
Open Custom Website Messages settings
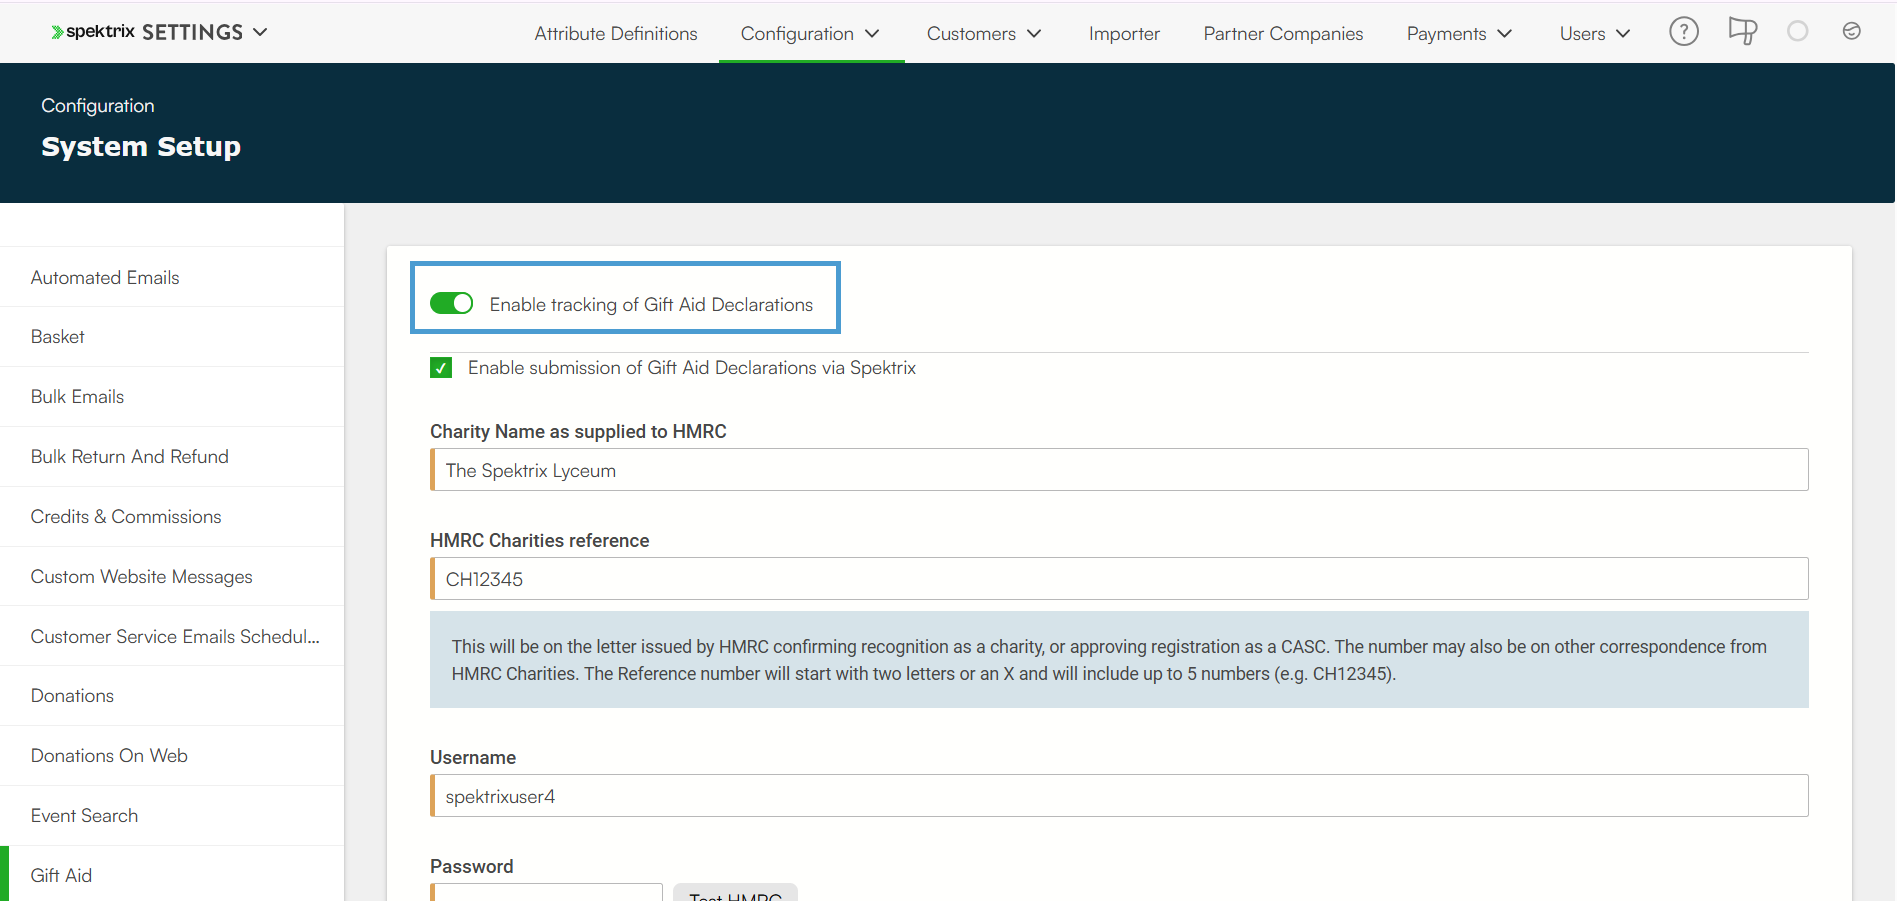tap(172, 577)
